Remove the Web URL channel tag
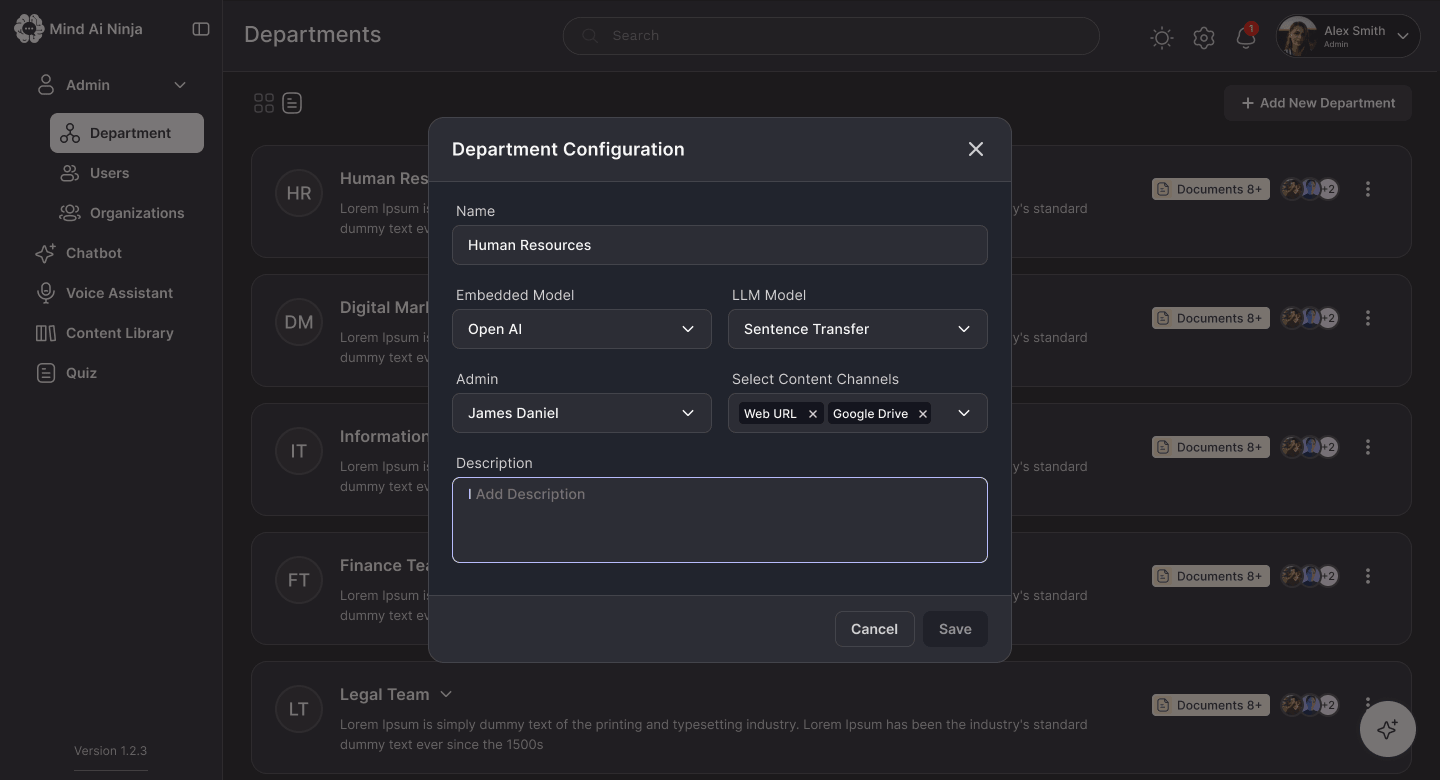Image resolution: width=1440 pixels, height=780 pixels. click(x=813, y=414)
